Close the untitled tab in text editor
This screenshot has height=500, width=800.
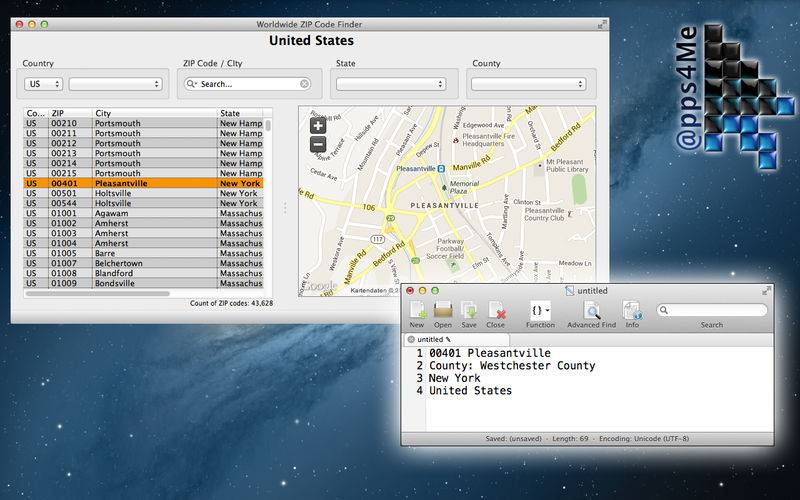(411, 339)
